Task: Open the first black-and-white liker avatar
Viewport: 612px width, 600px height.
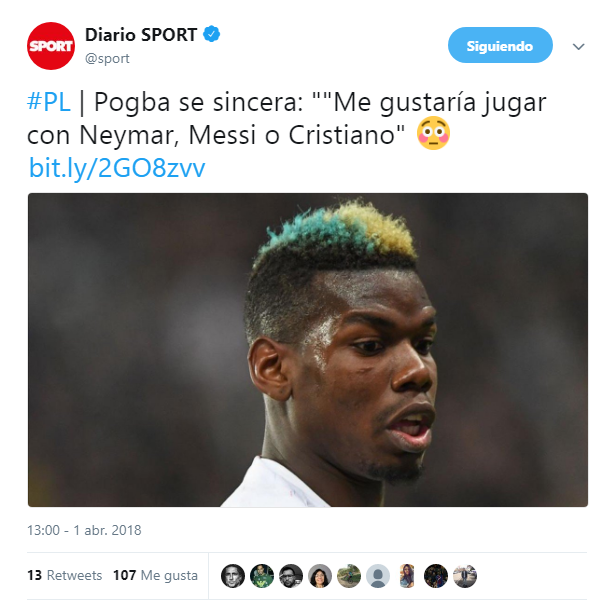Action: [x=233, y=576]
